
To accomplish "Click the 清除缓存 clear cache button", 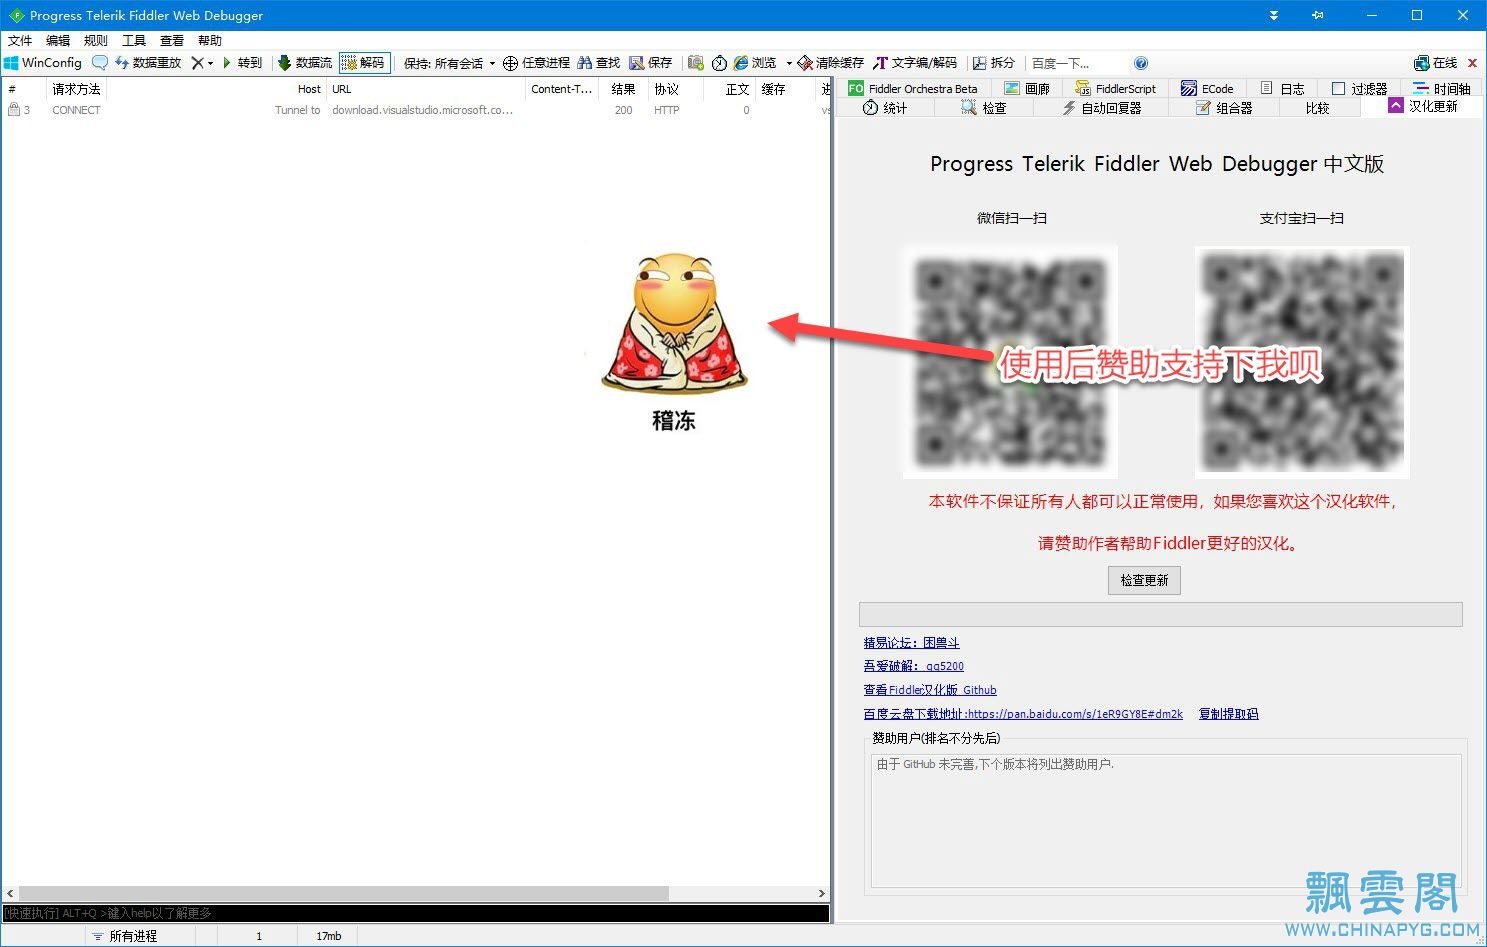I will [831, 62].
